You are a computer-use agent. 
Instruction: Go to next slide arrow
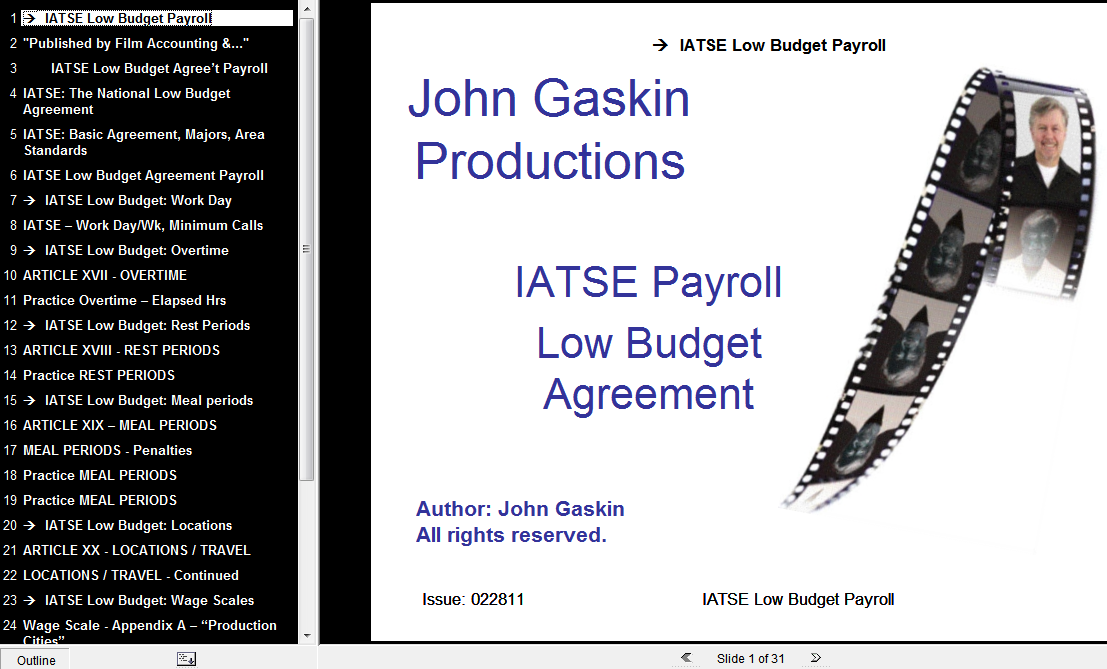815,658
